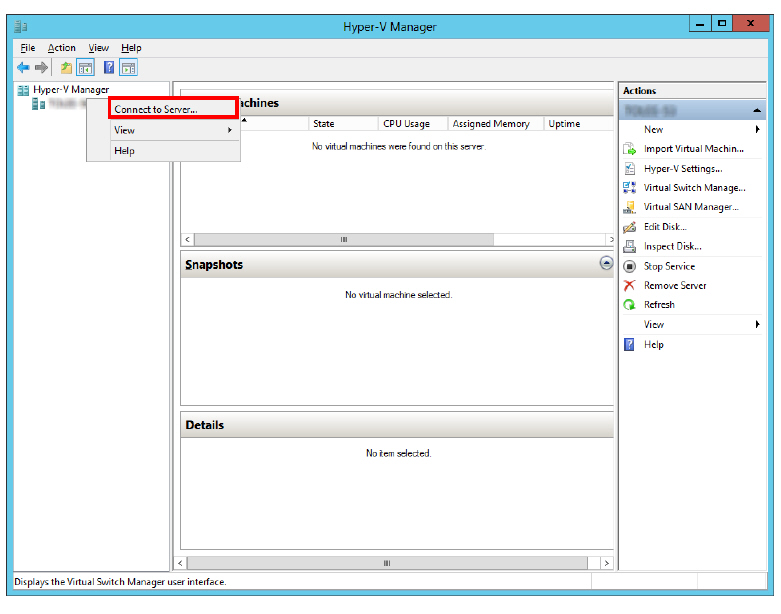Click Import Virtual Machine action
Screen dimensions: 781x614
693,149
